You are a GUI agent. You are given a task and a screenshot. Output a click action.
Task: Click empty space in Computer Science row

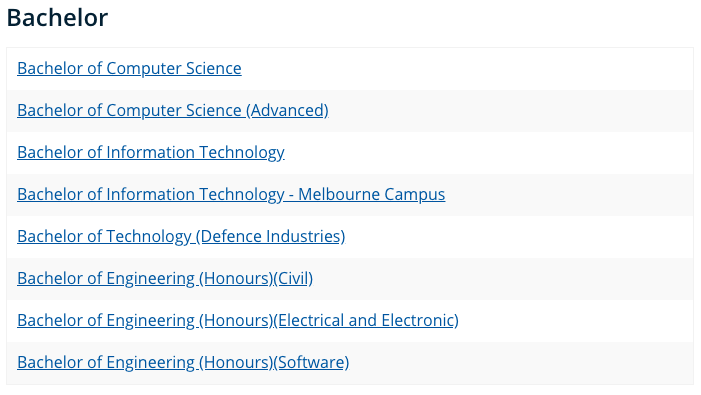465,69
